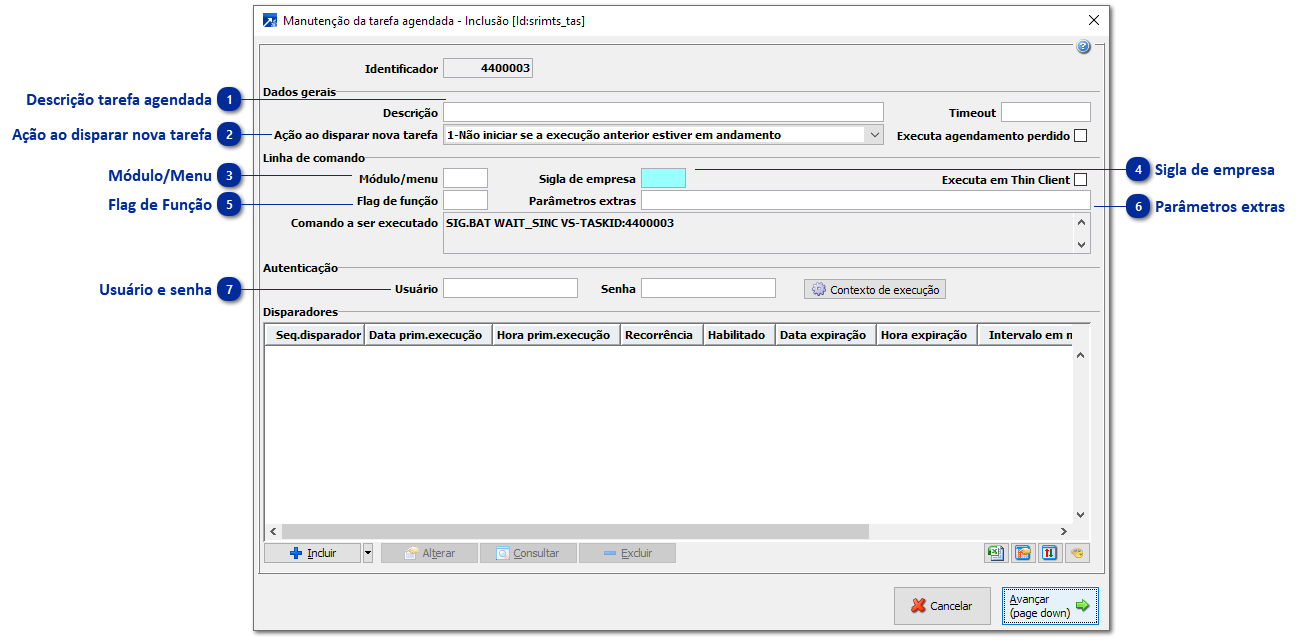
Task: Toggle Executa em Thin Client checkbox
Action: point(1080,180)
